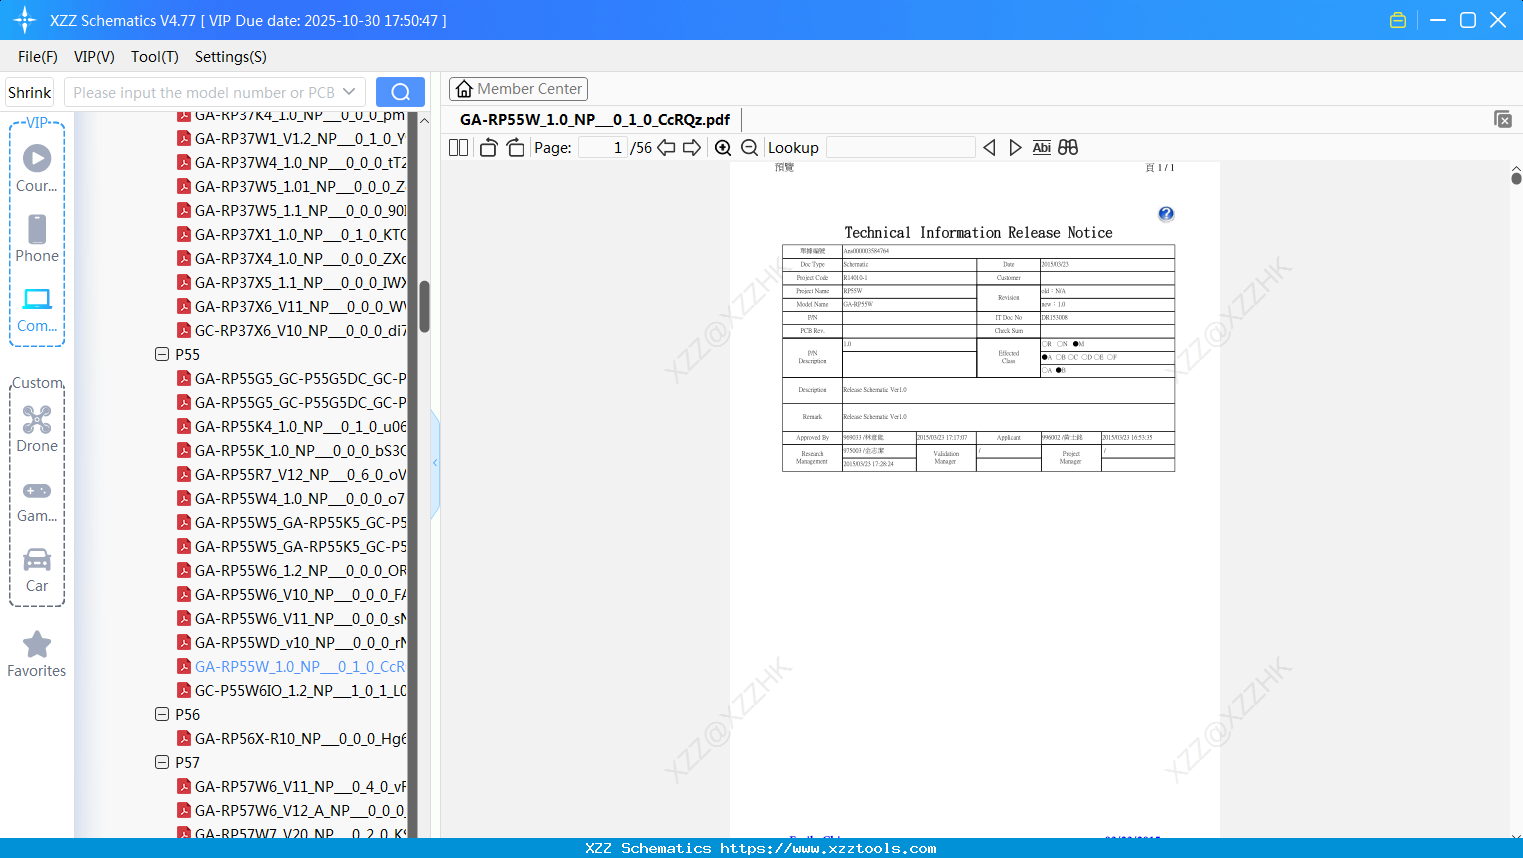The width and height of the screenshot is (1523, 858).
Task: Click the Page number field
Action: (603, 148)
